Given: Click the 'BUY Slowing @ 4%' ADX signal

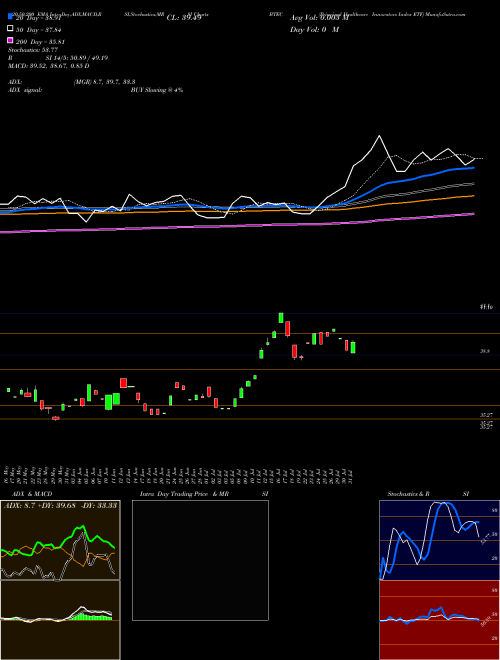Looking at the screenshot, I should (x=157, y=90).
